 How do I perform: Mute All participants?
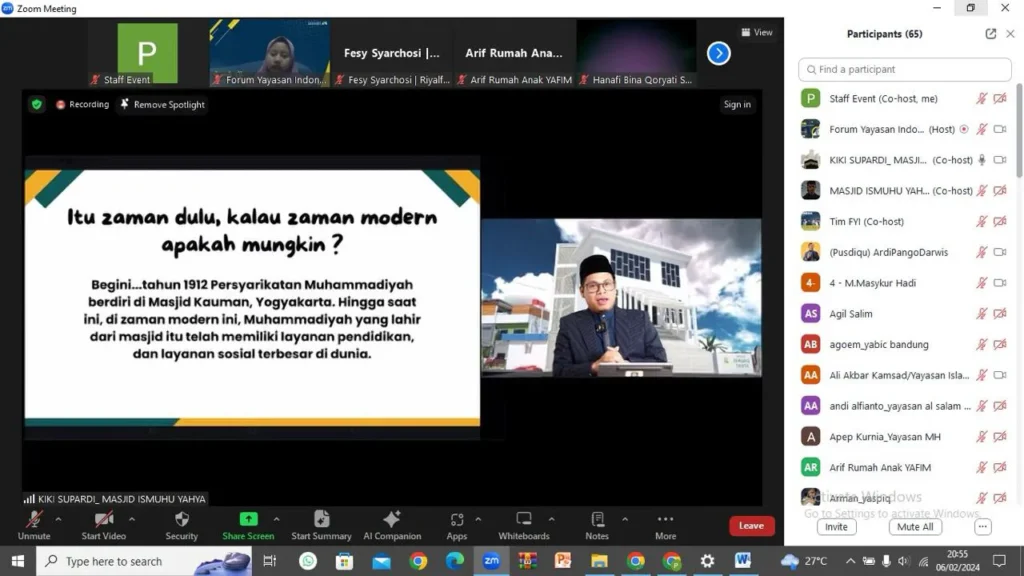coord(915,527)
